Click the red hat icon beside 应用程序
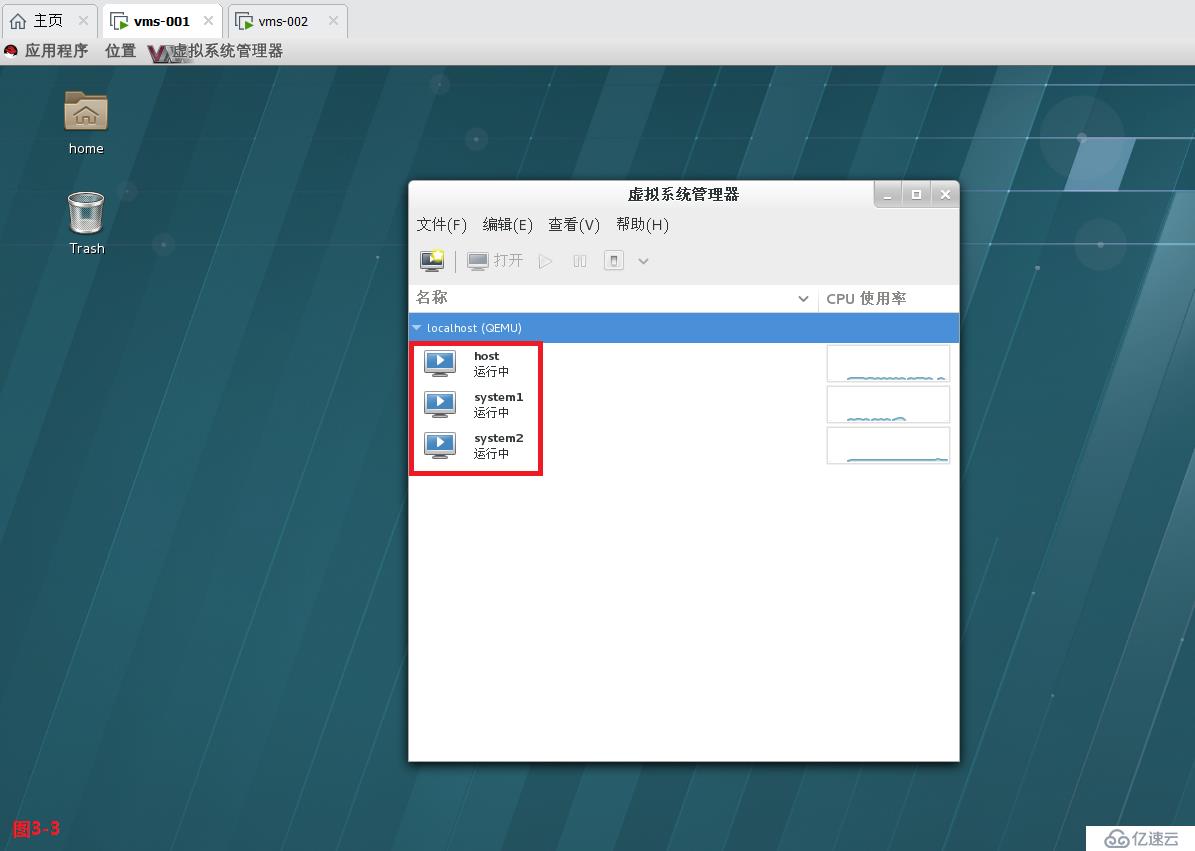The height and width of the screenshot is (851, 1195). click(x=11, y=51)
